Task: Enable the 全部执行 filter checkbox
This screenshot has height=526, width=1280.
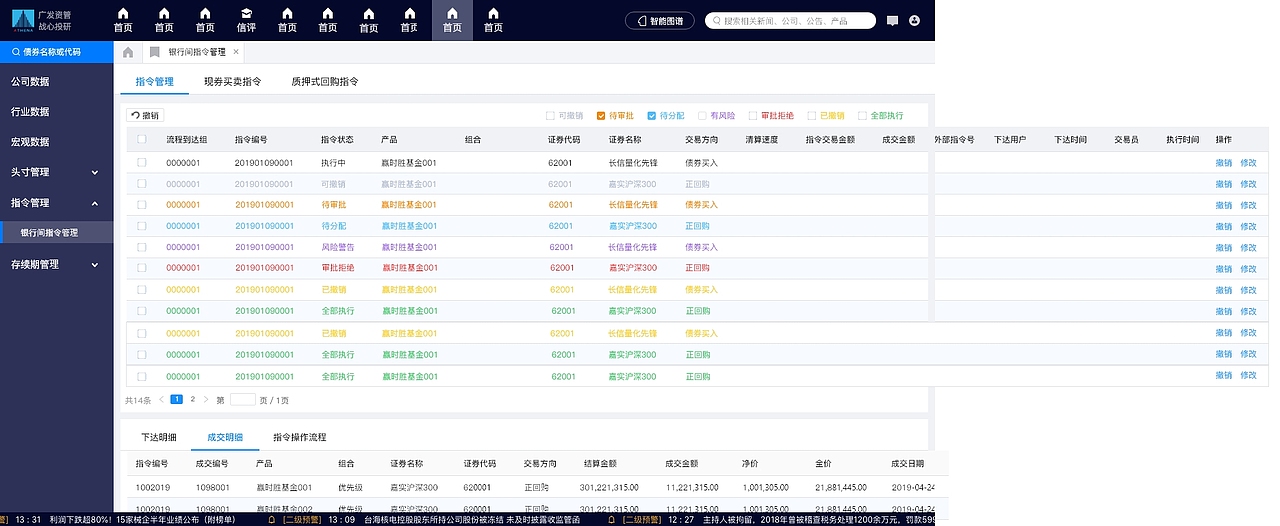Action: [863, 116]
